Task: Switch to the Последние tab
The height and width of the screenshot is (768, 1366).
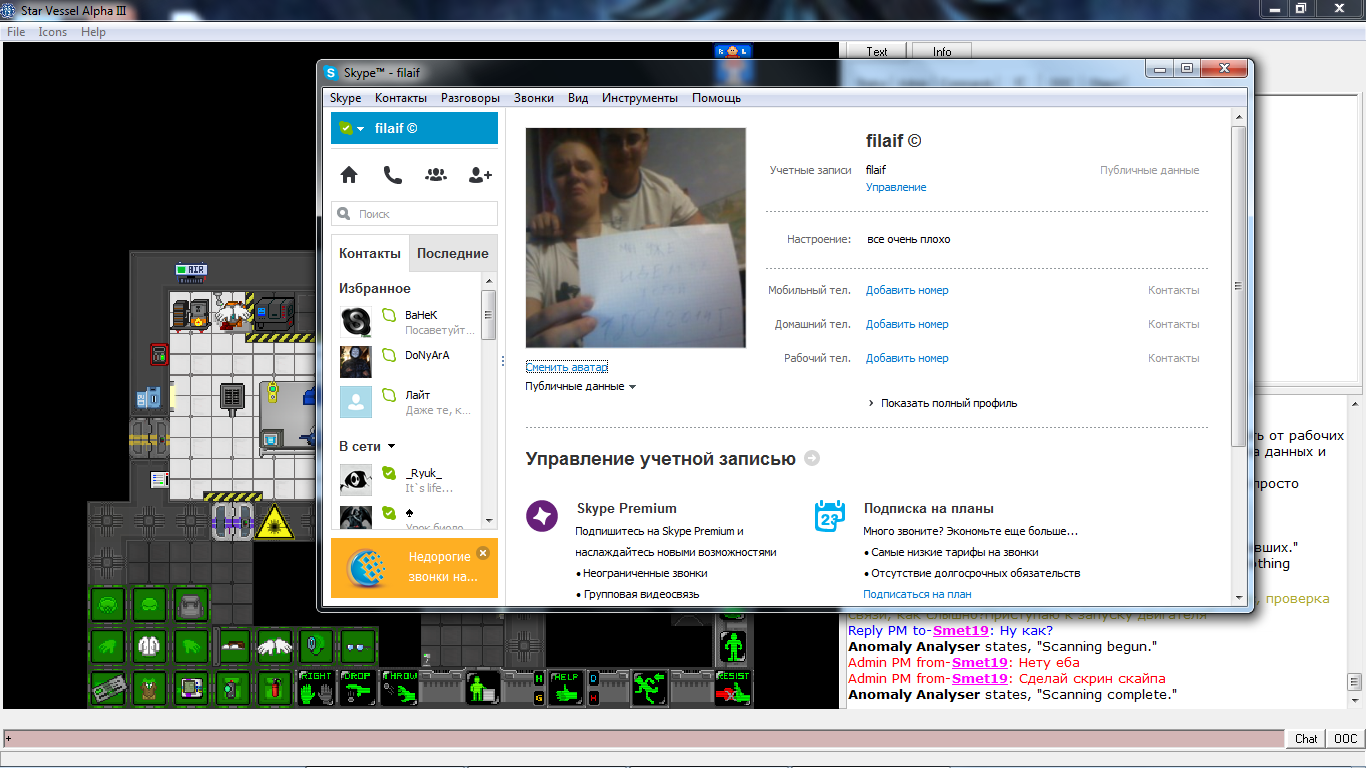Action: tap(453, 253)
